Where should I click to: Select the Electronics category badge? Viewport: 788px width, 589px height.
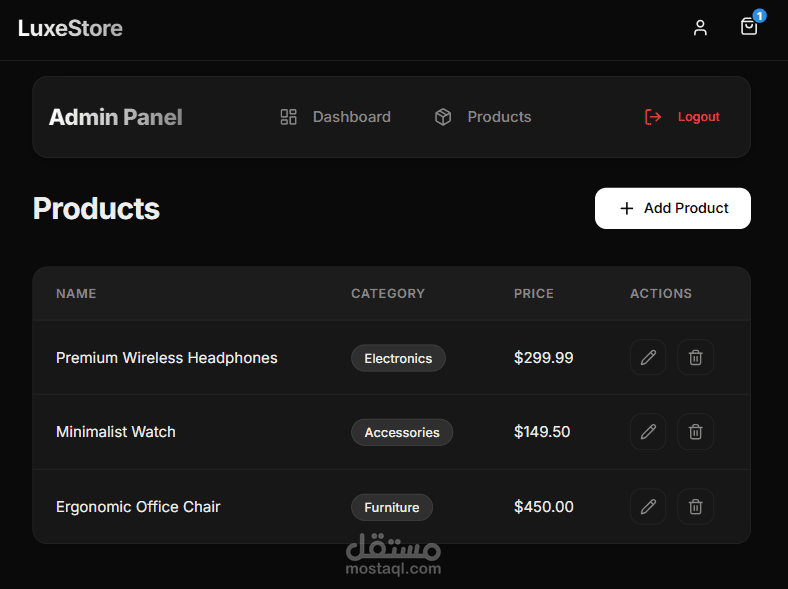(x=398, y=358)
